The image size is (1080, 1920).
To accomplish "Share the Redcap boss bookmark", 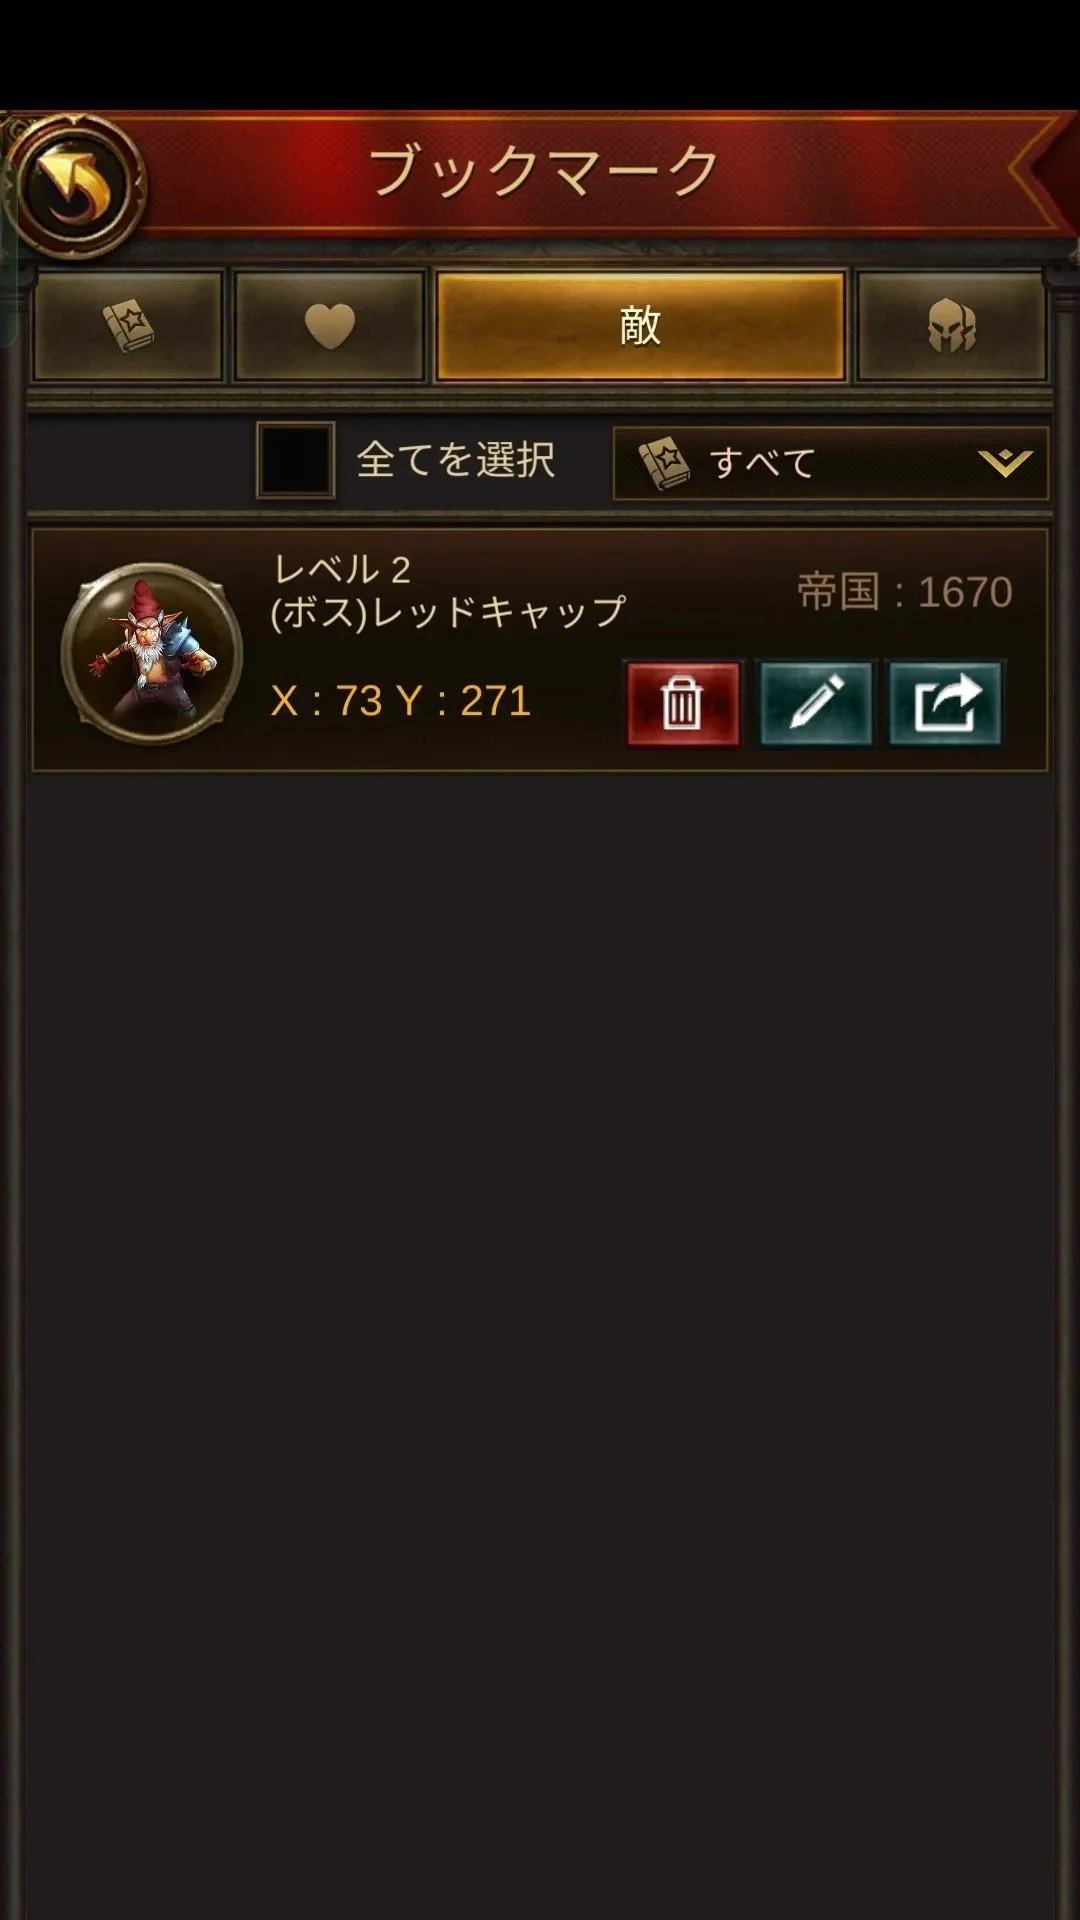I will pos(945,704).
